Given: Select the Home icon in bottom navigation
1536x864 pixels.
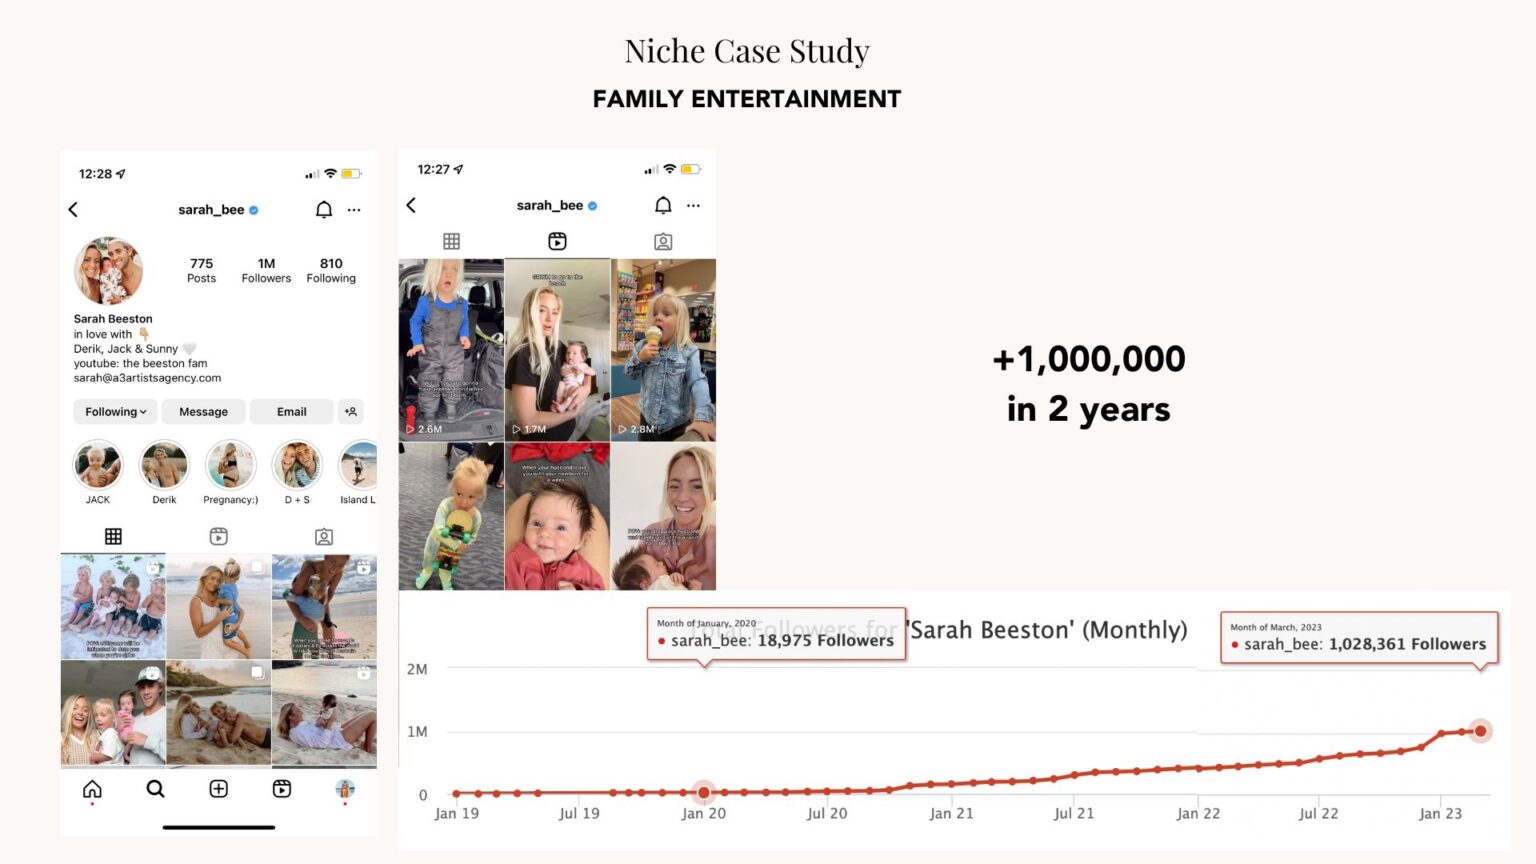Looking at the screenshot, I should [91, 789].
